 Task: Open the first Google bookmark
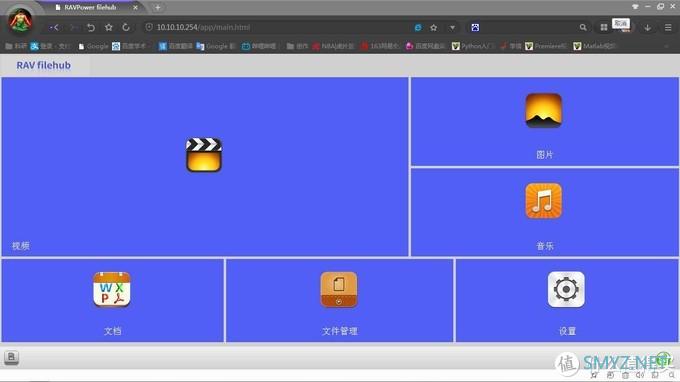pyautogui.click(x=93, y=46)
